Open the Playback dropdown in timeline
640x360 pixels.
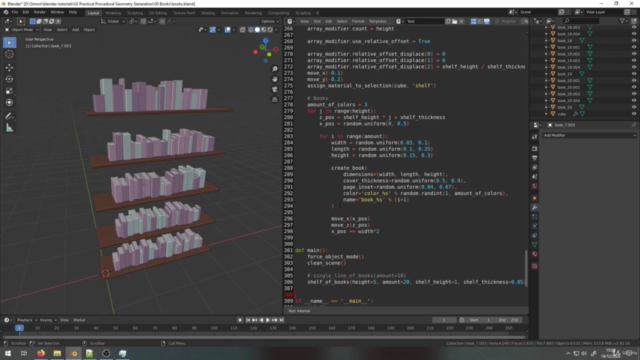(27, 320)
